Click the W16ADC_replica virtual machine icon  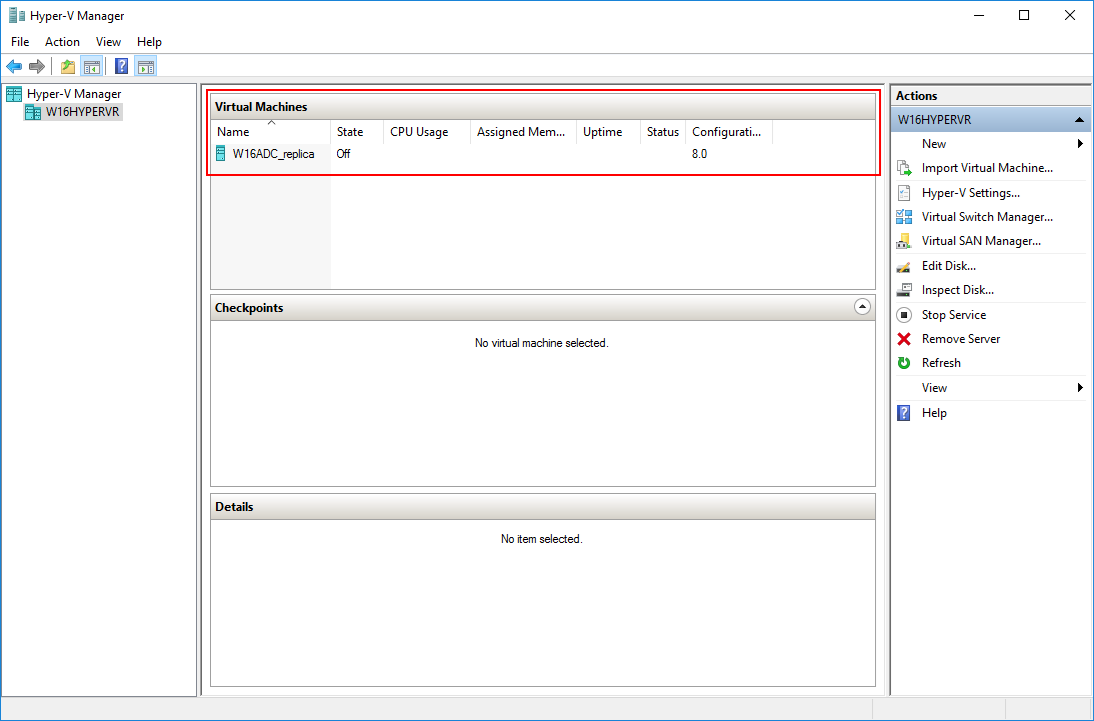[220, 154]
